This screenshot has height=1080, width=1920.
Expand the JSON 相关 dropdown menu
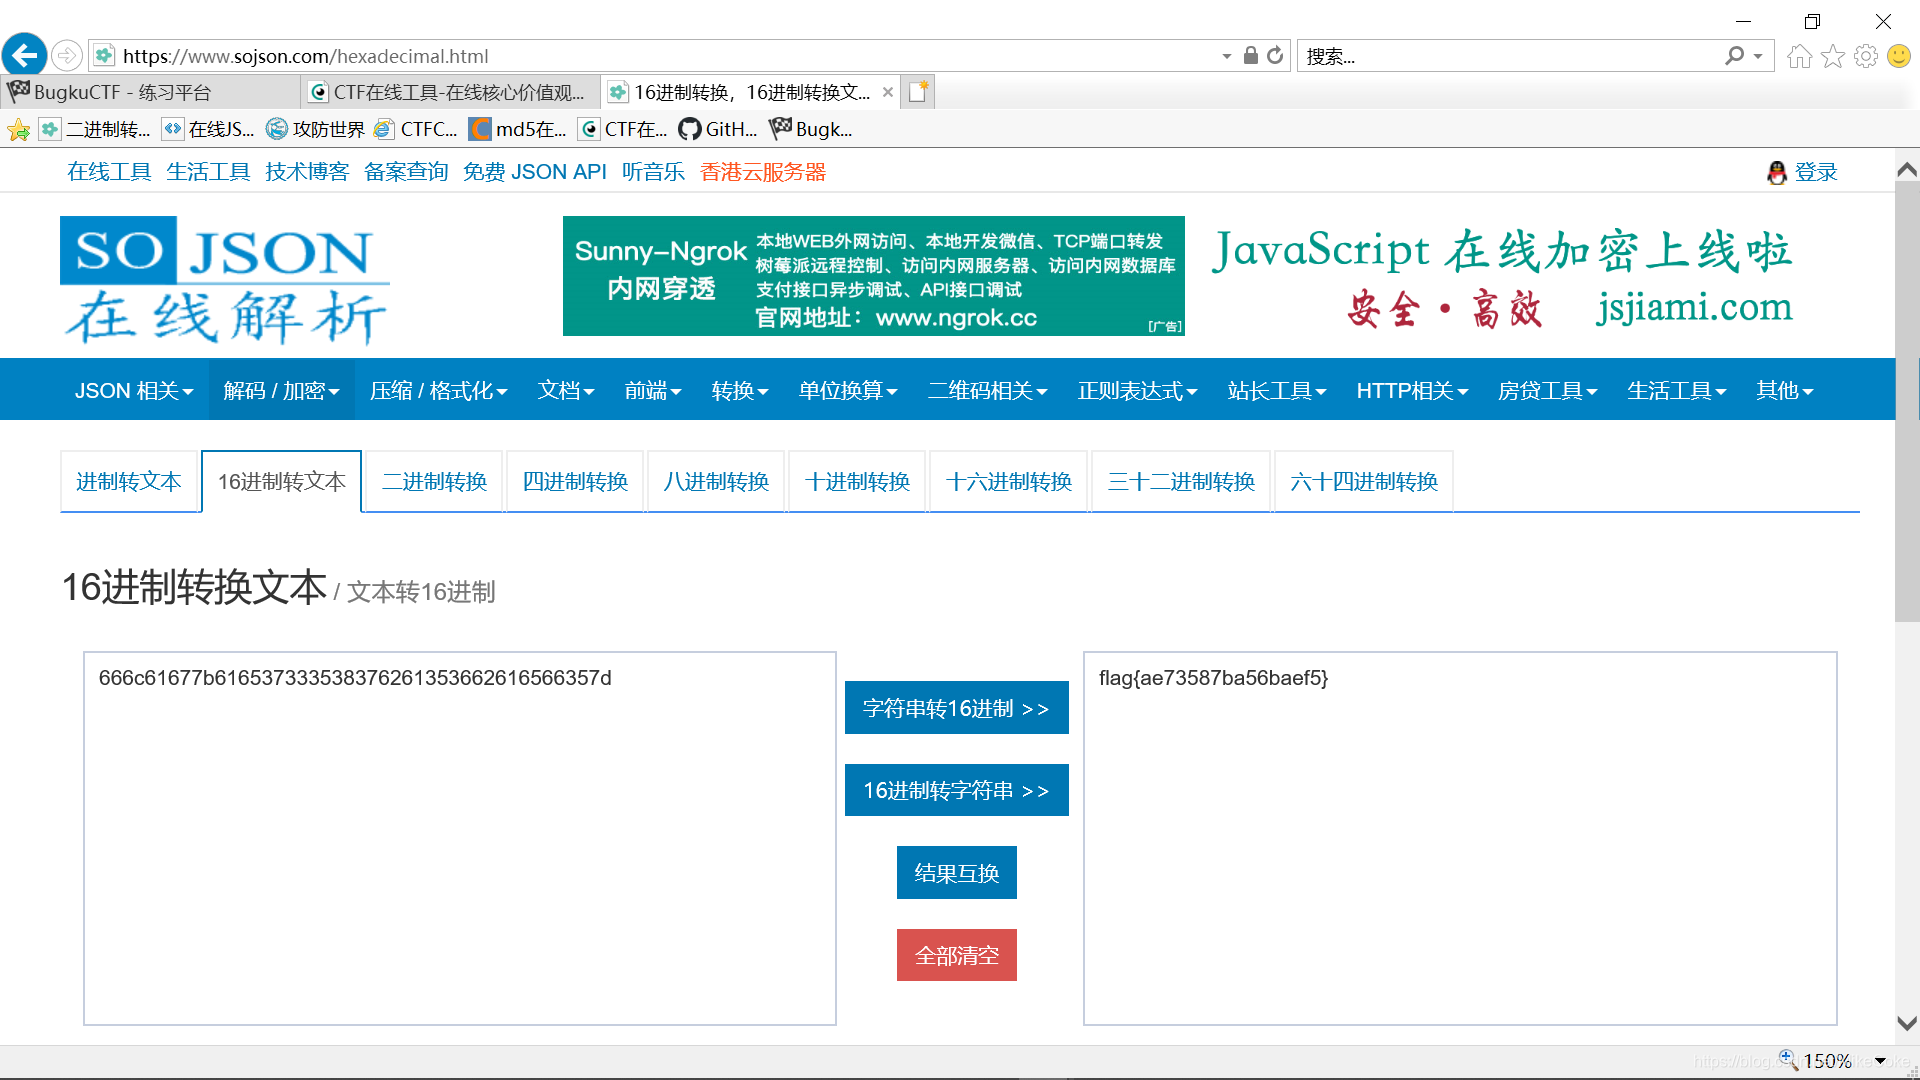tap(133, 391)
